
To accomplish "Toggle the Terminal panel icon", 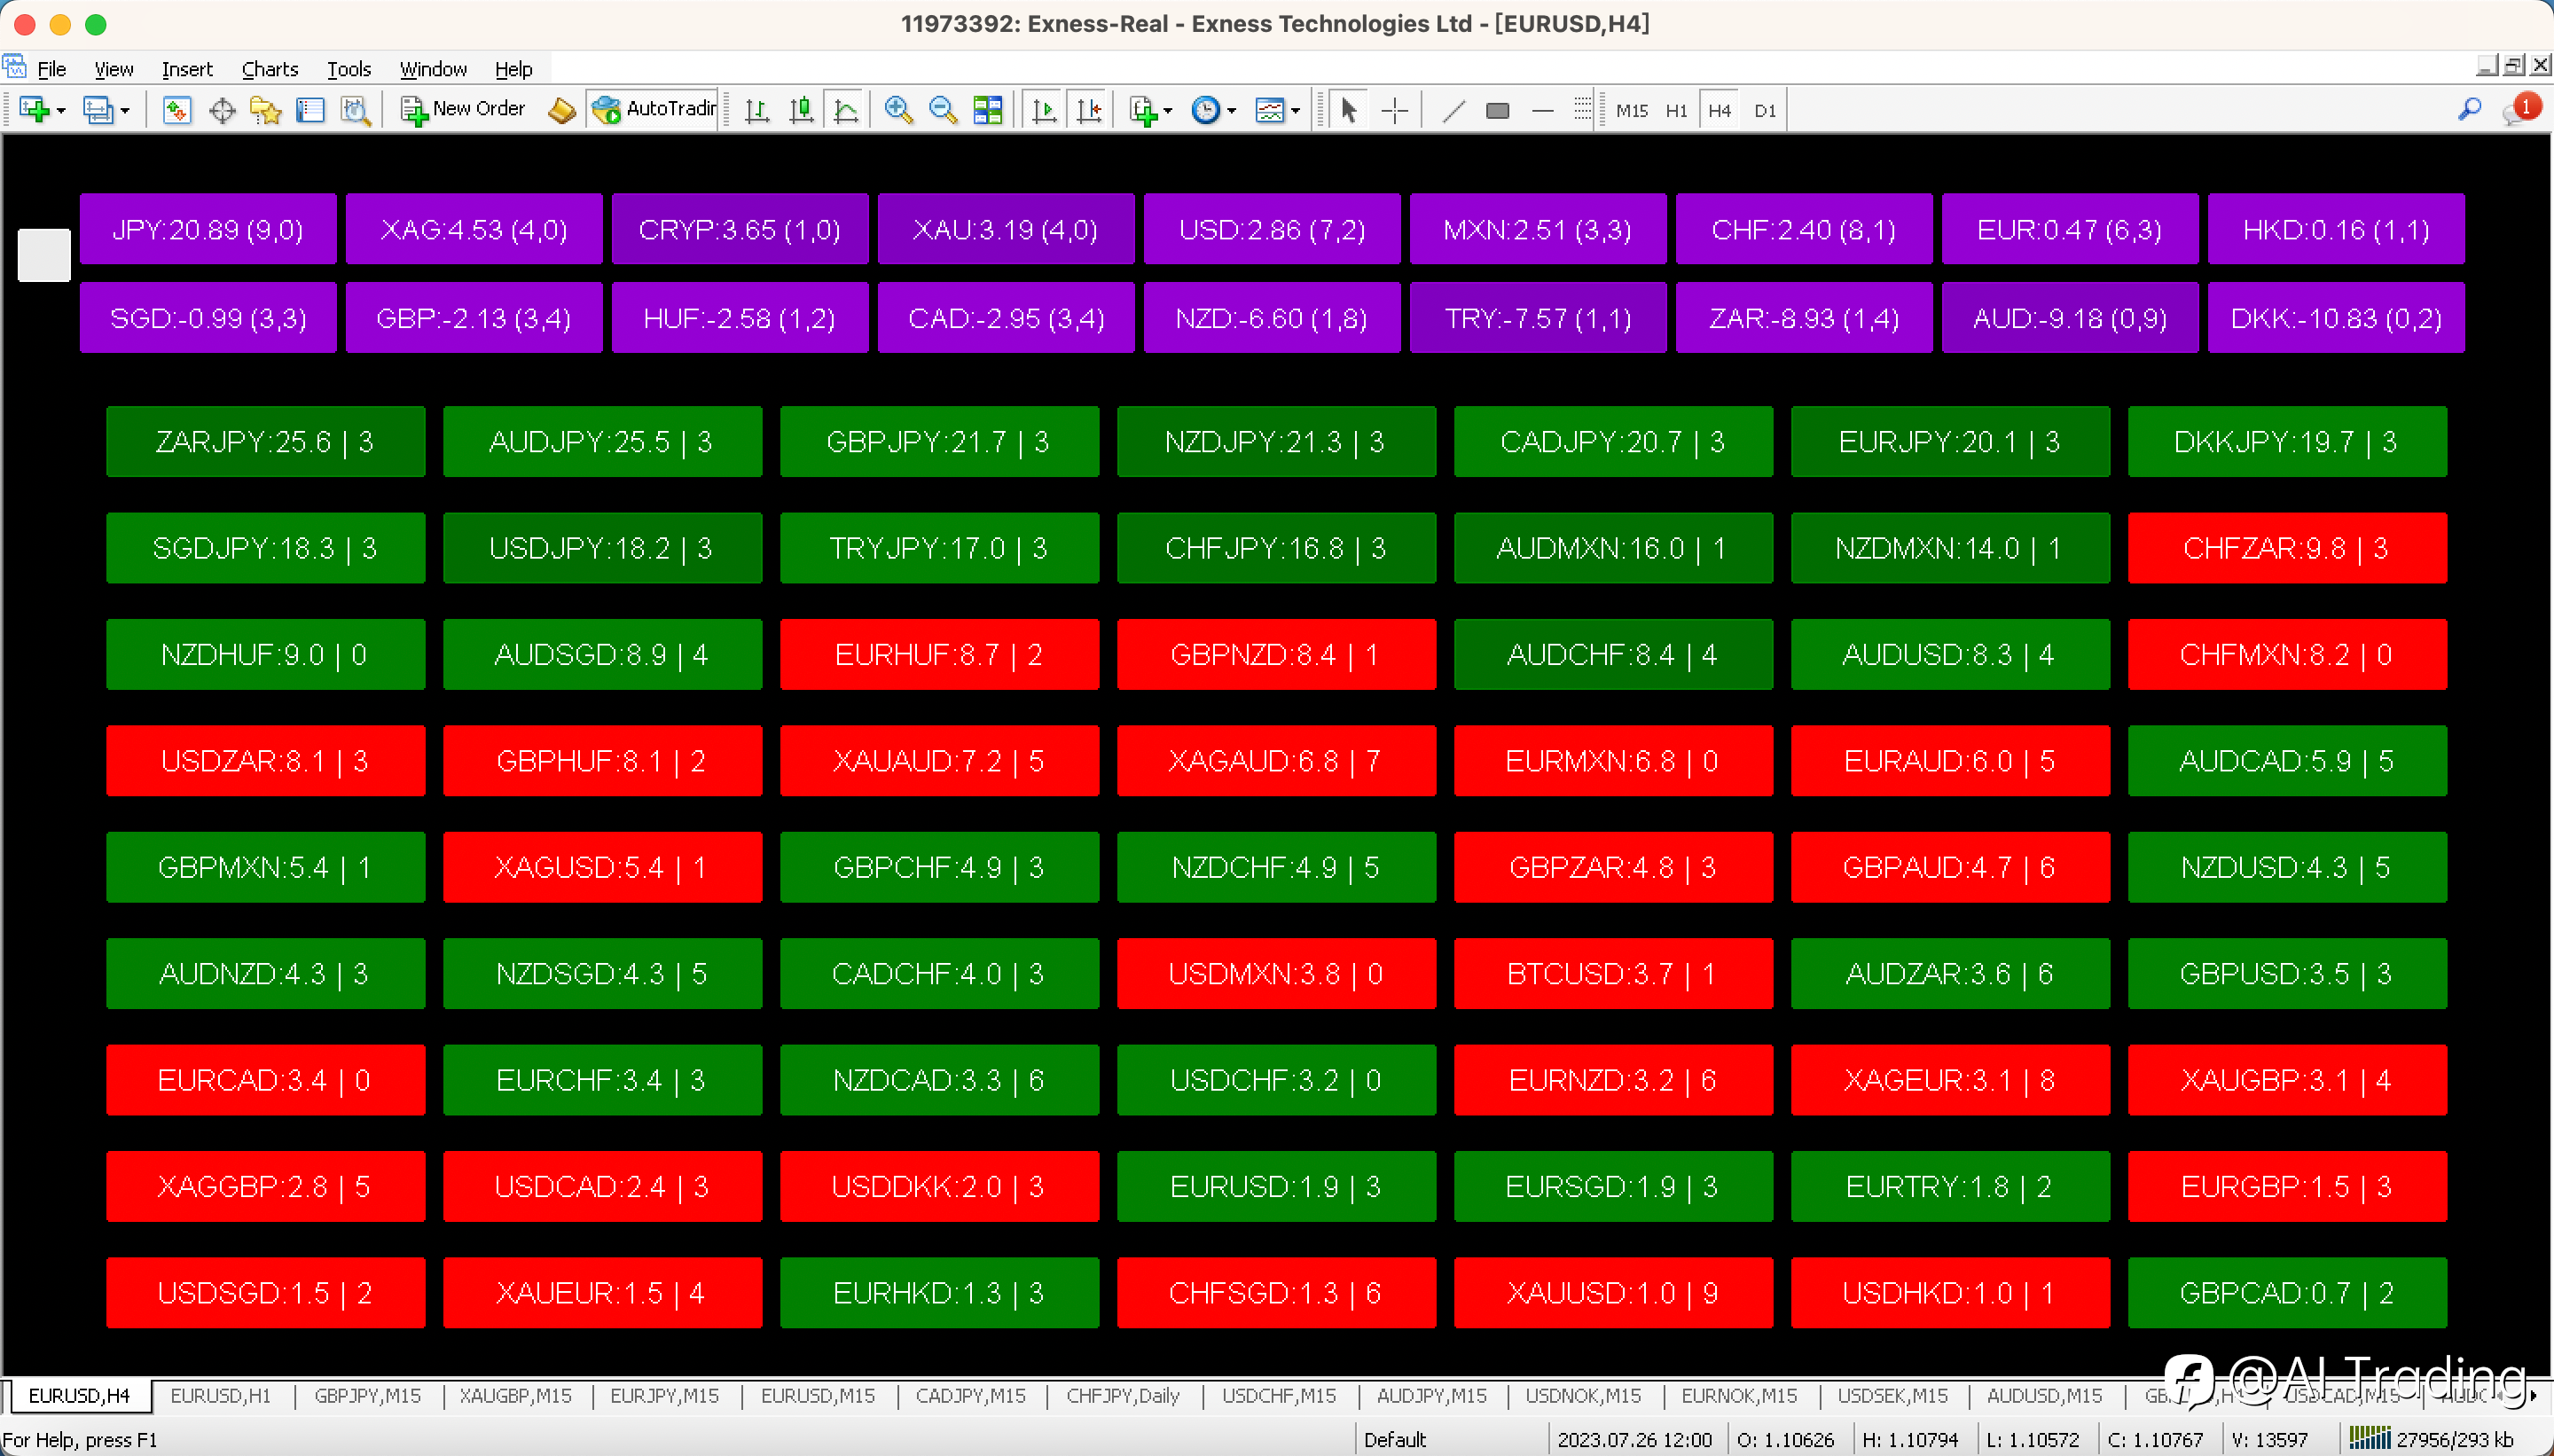I will pyautogui.click(x=311, y=110).
